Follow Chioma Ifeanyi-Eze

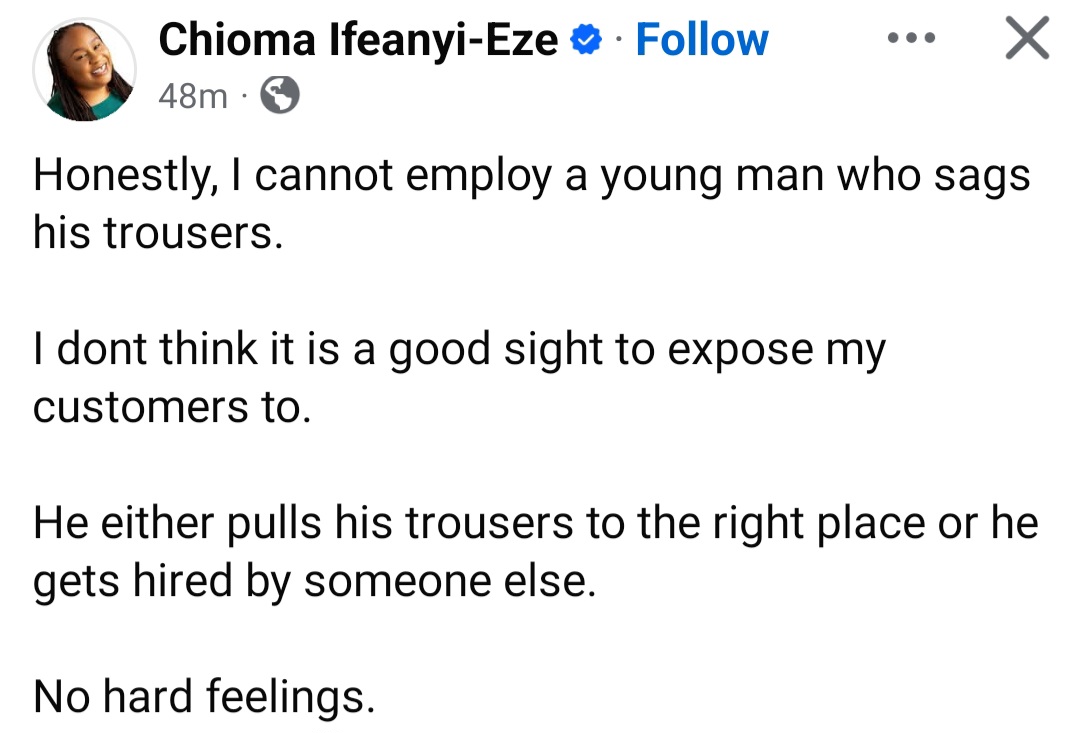coord(702,40)
